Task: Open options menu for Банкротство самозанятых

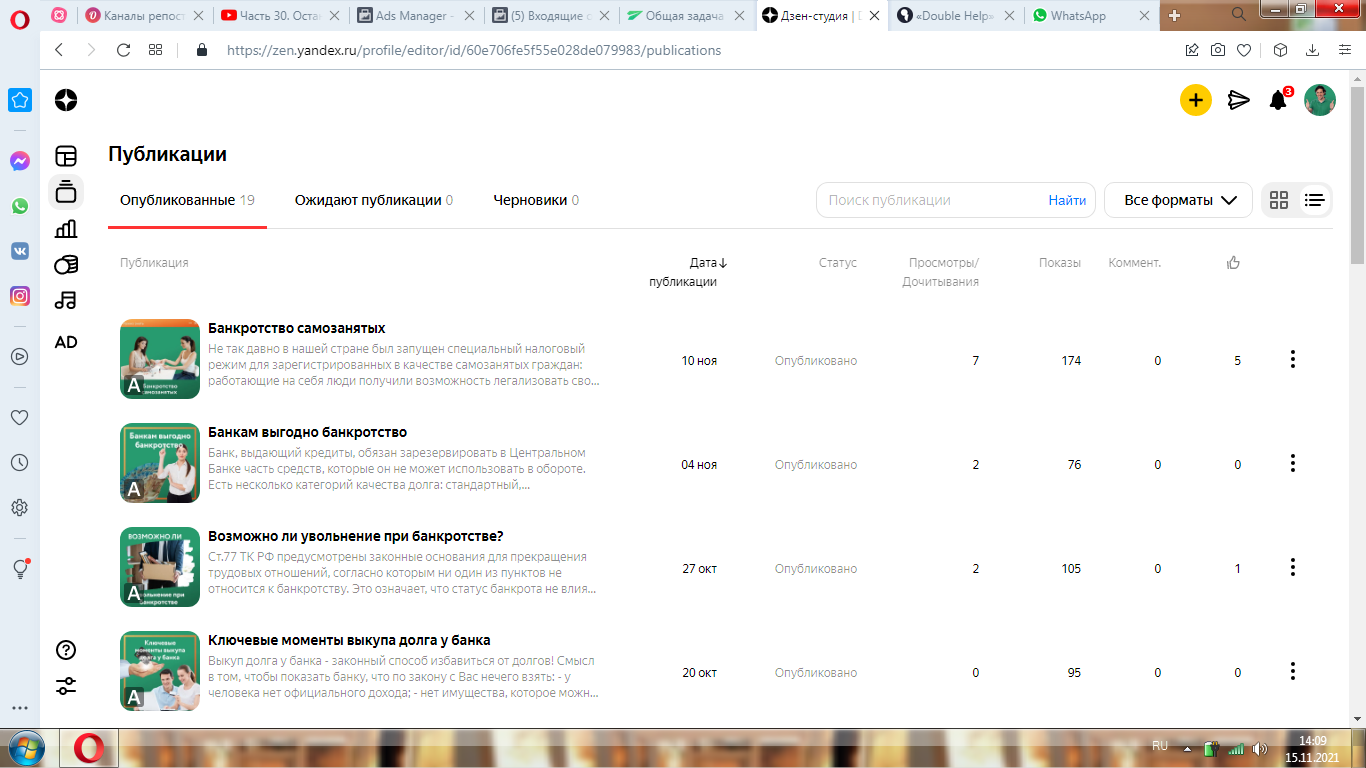Action: point(1292,359)
